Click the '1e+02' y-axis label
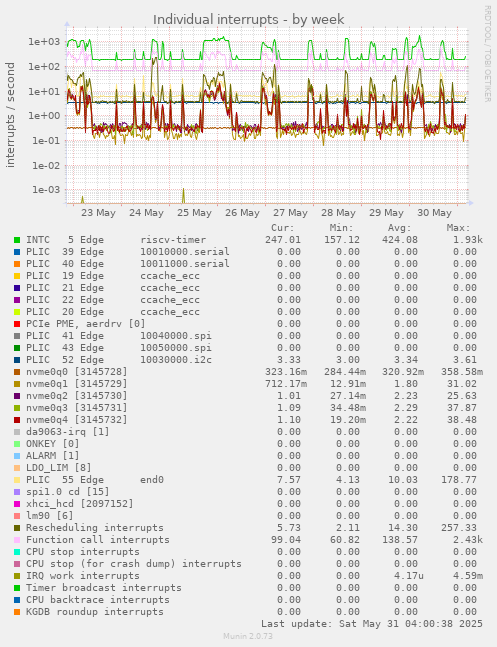This screenshot has height=647, width=497. coord(44,66)
